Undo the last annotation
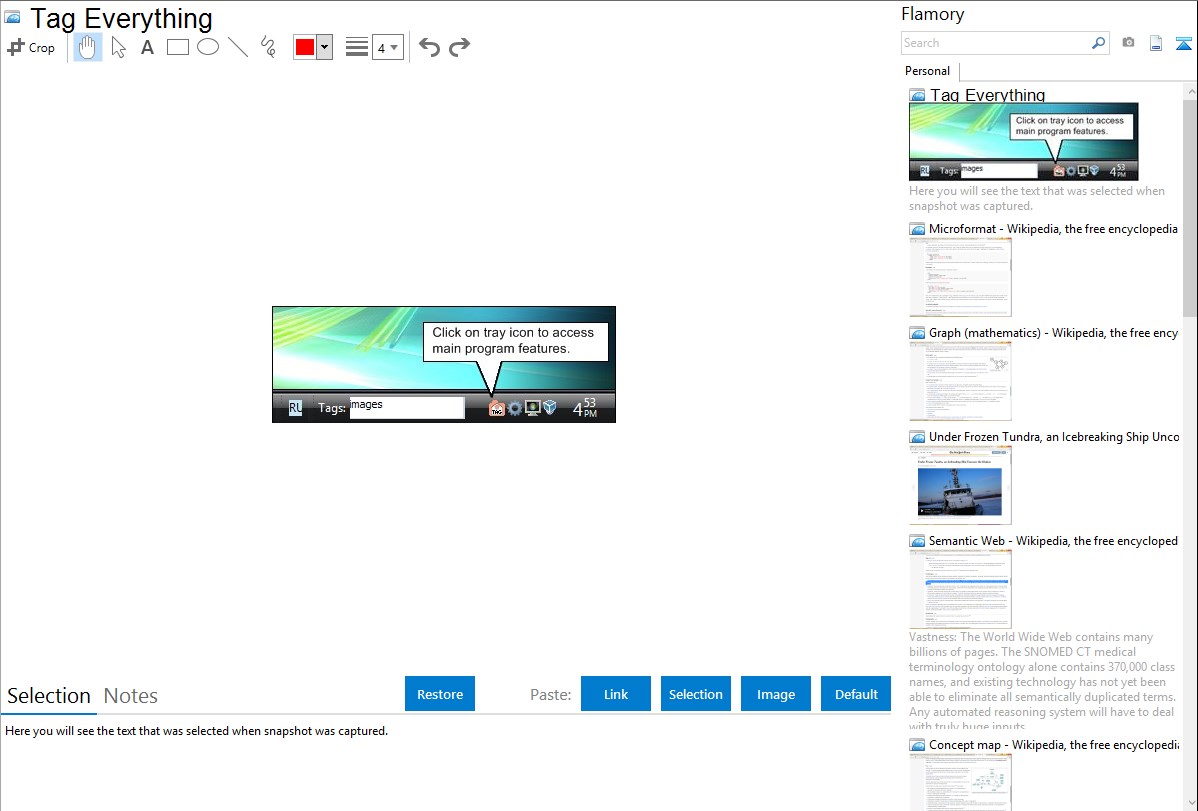This screenshot has width=1198, height=811. 429,47
